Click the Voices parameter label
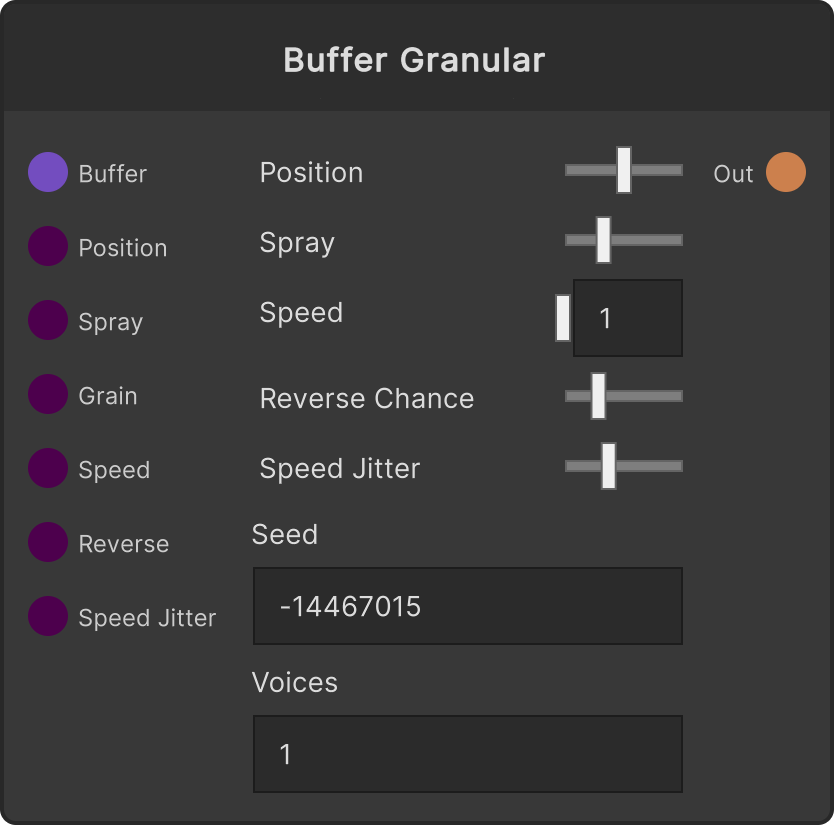 point(295,682)
